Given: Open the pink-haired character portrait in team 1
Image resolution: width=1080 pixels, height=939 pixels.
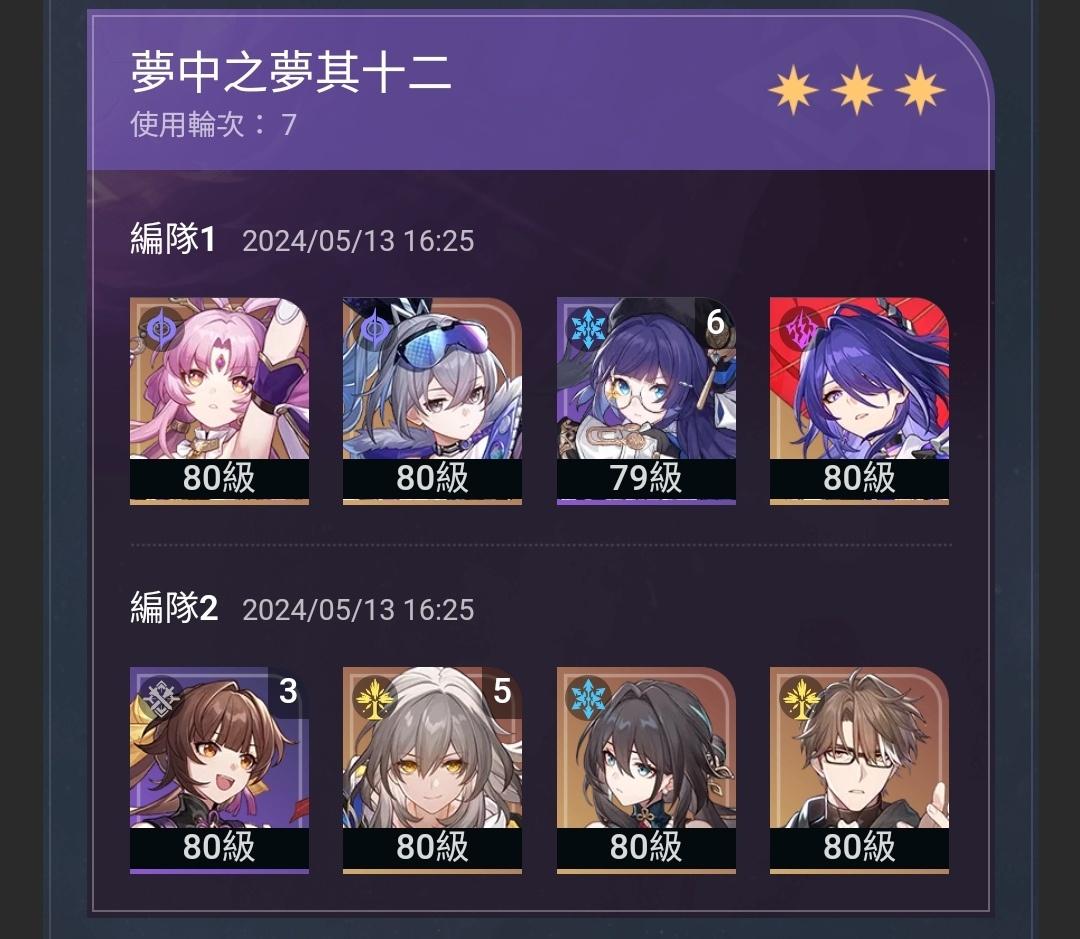Looking at the screenshot, I should point(219,401).
